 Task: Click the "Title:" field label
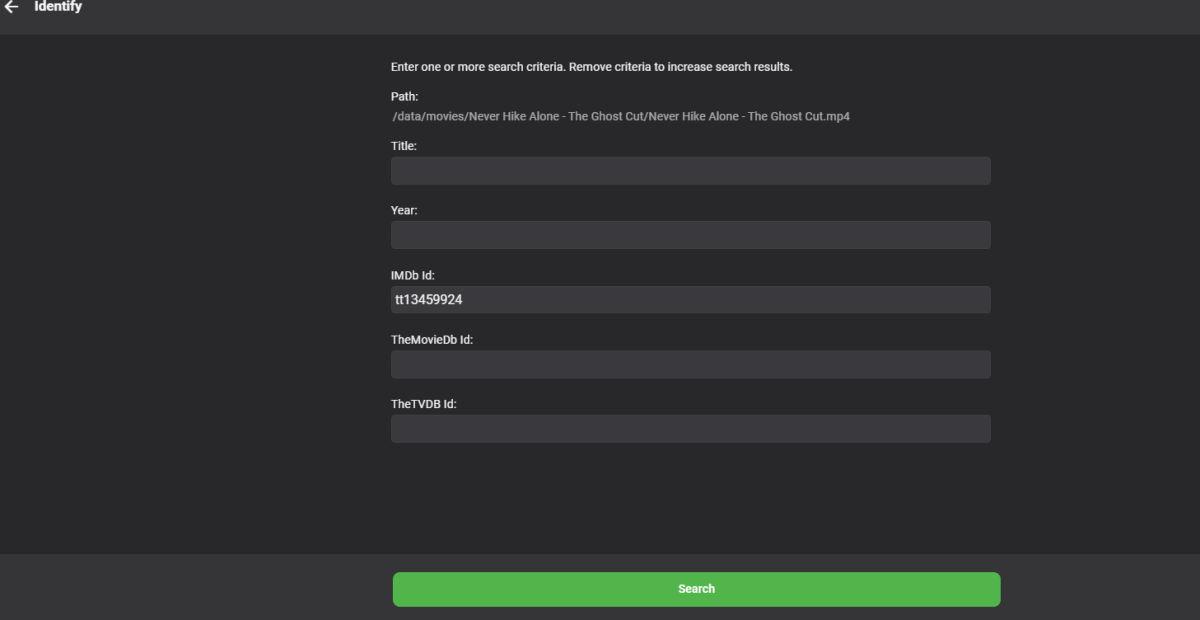(404, 146)
